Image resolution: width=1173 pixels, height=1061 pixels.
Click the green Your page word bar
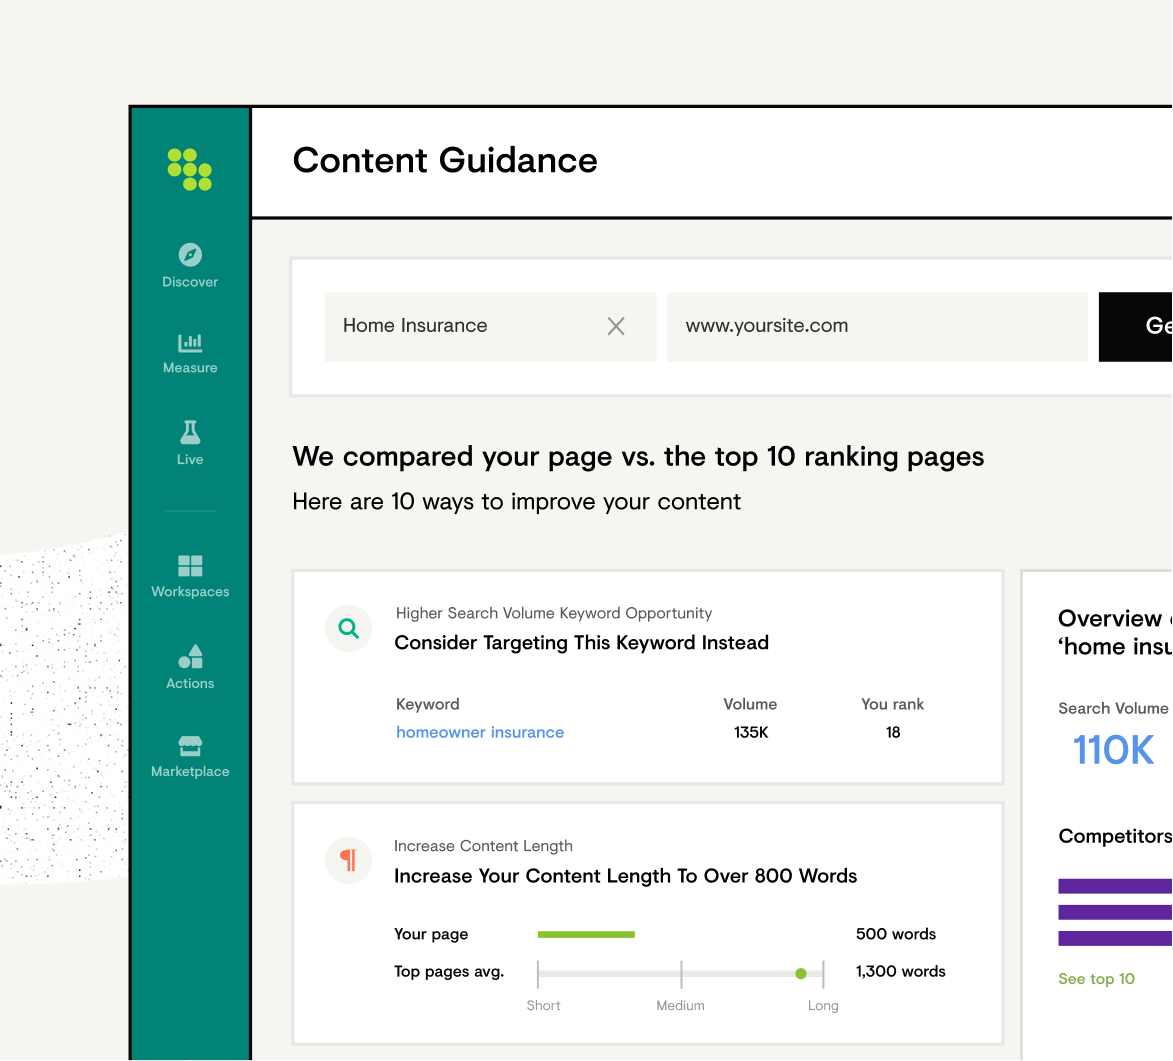[586, 934]
